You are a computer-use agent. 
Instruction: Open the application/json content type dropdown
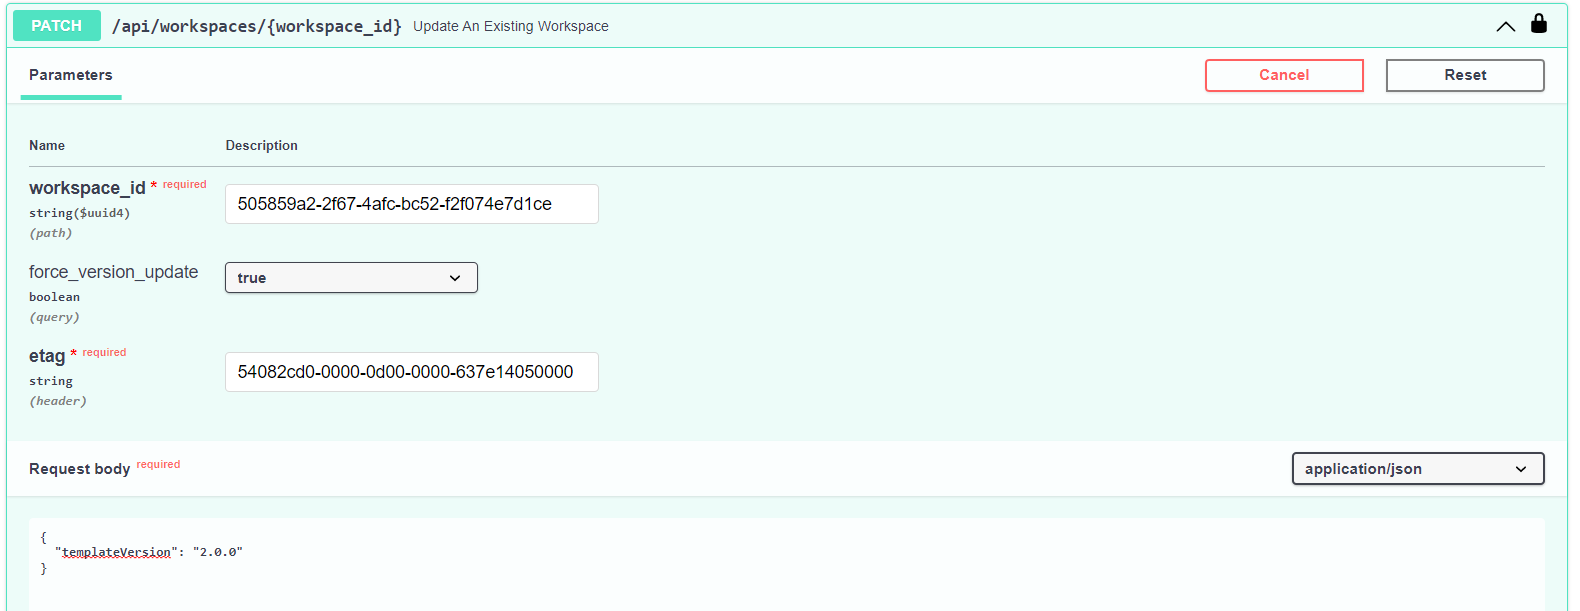click(x=1418, y=468)
